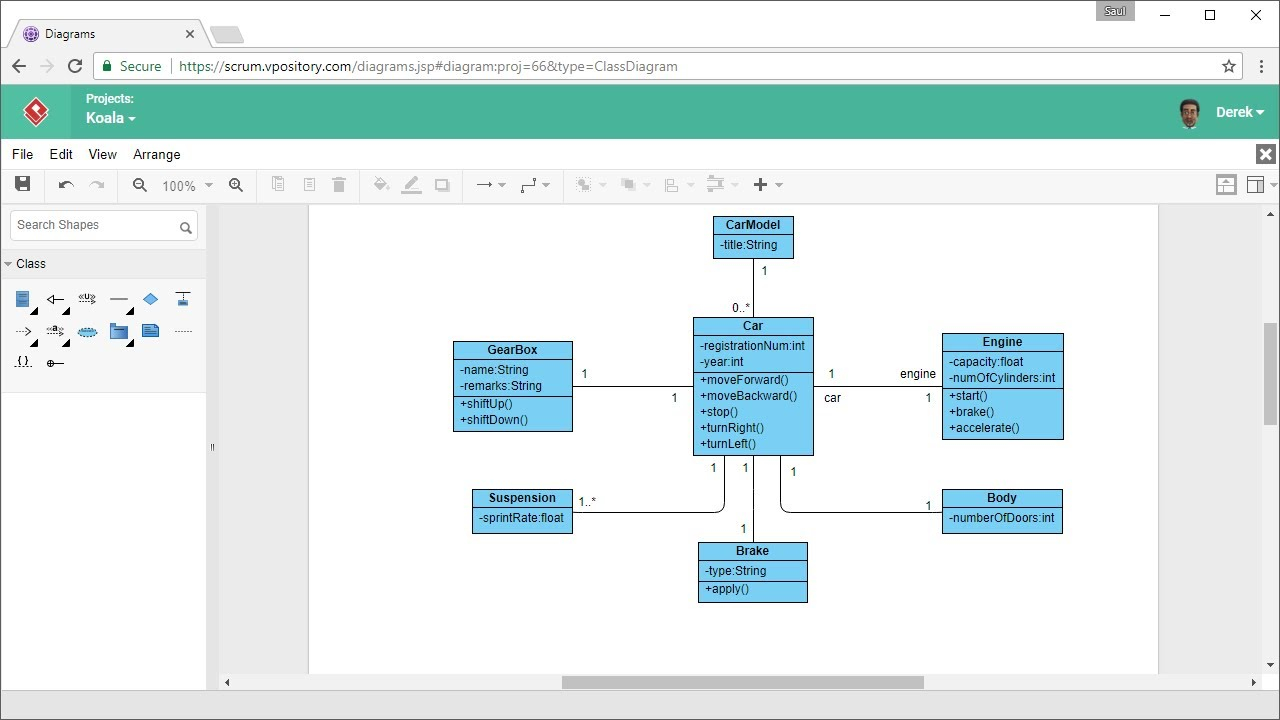Screen dimensions: 1280x720
Task: Select the containment circle-plus connector shape
Action: pos(56,363)
